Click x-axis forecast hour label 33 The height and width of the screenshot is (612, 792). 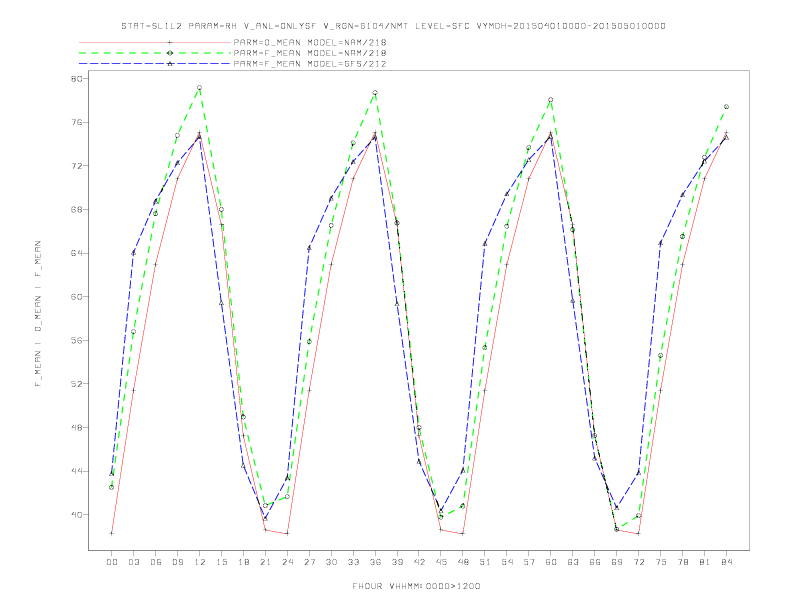(x=353, y=562)
